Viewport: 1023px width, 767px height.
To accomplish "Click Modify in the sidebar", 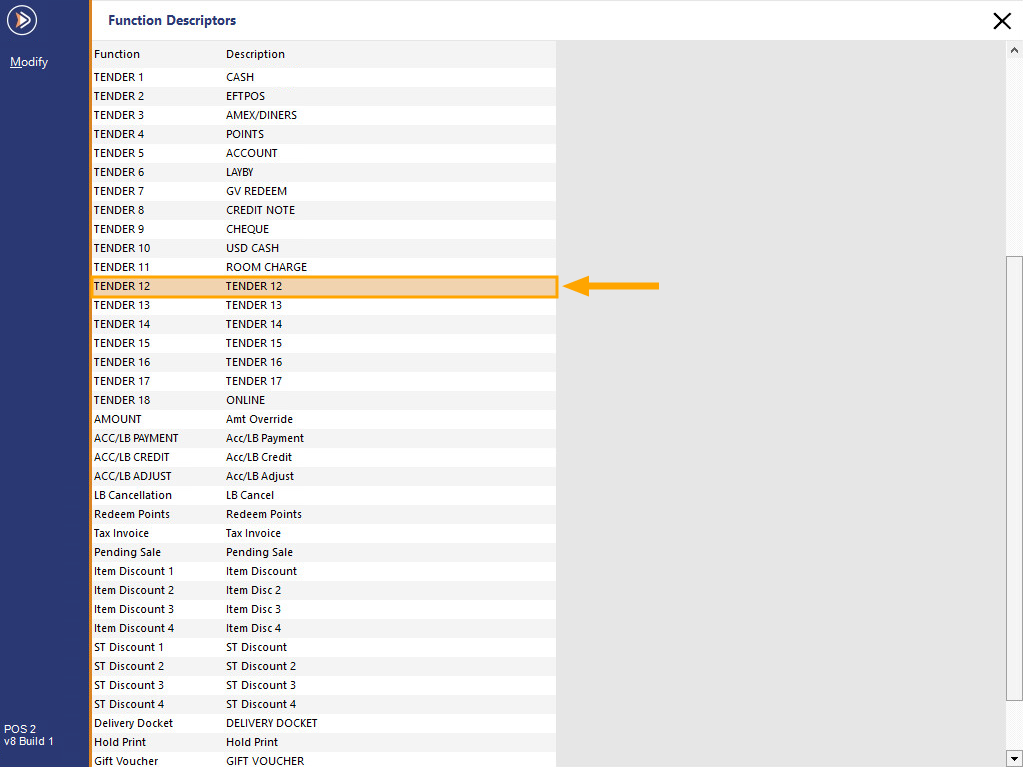I will [29, 62].
